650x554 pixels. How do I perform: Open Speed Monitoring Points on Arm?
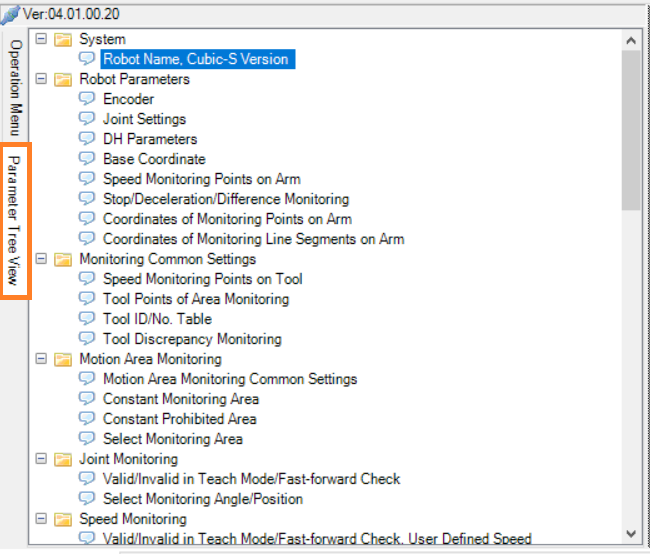pyautogui.click(x=201, y=179)
